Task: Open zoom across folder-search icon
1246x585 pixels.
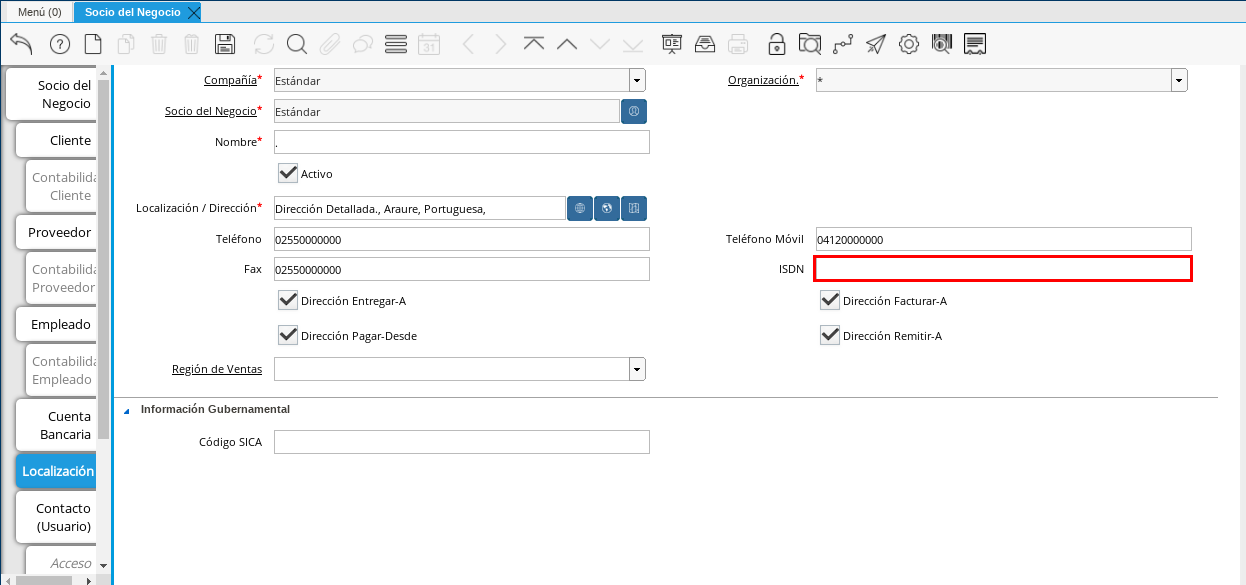Action: point(810,44)
